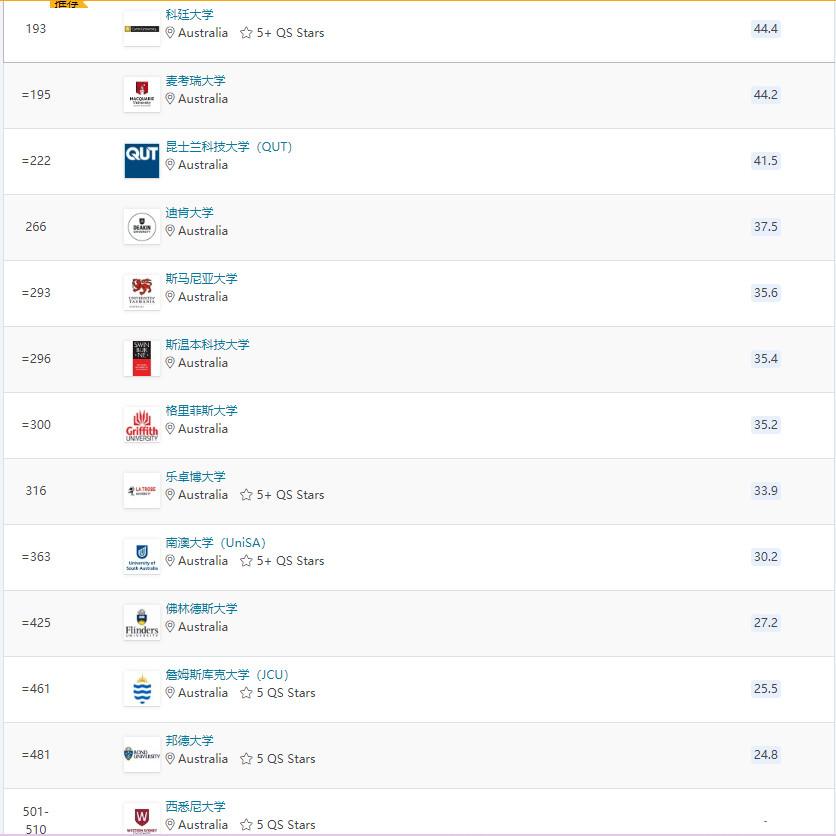
Task: Open the 科廷大学 university link
Action: [189, 15]
